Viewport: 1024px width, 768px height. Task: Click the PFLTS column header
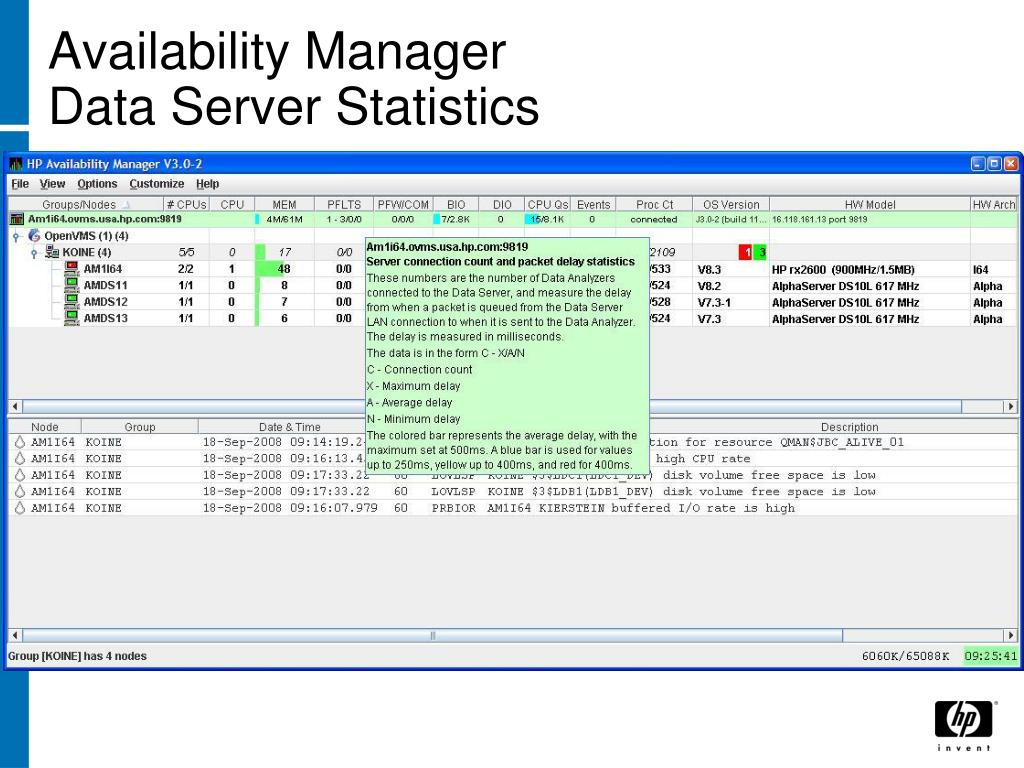click(344, 204)
